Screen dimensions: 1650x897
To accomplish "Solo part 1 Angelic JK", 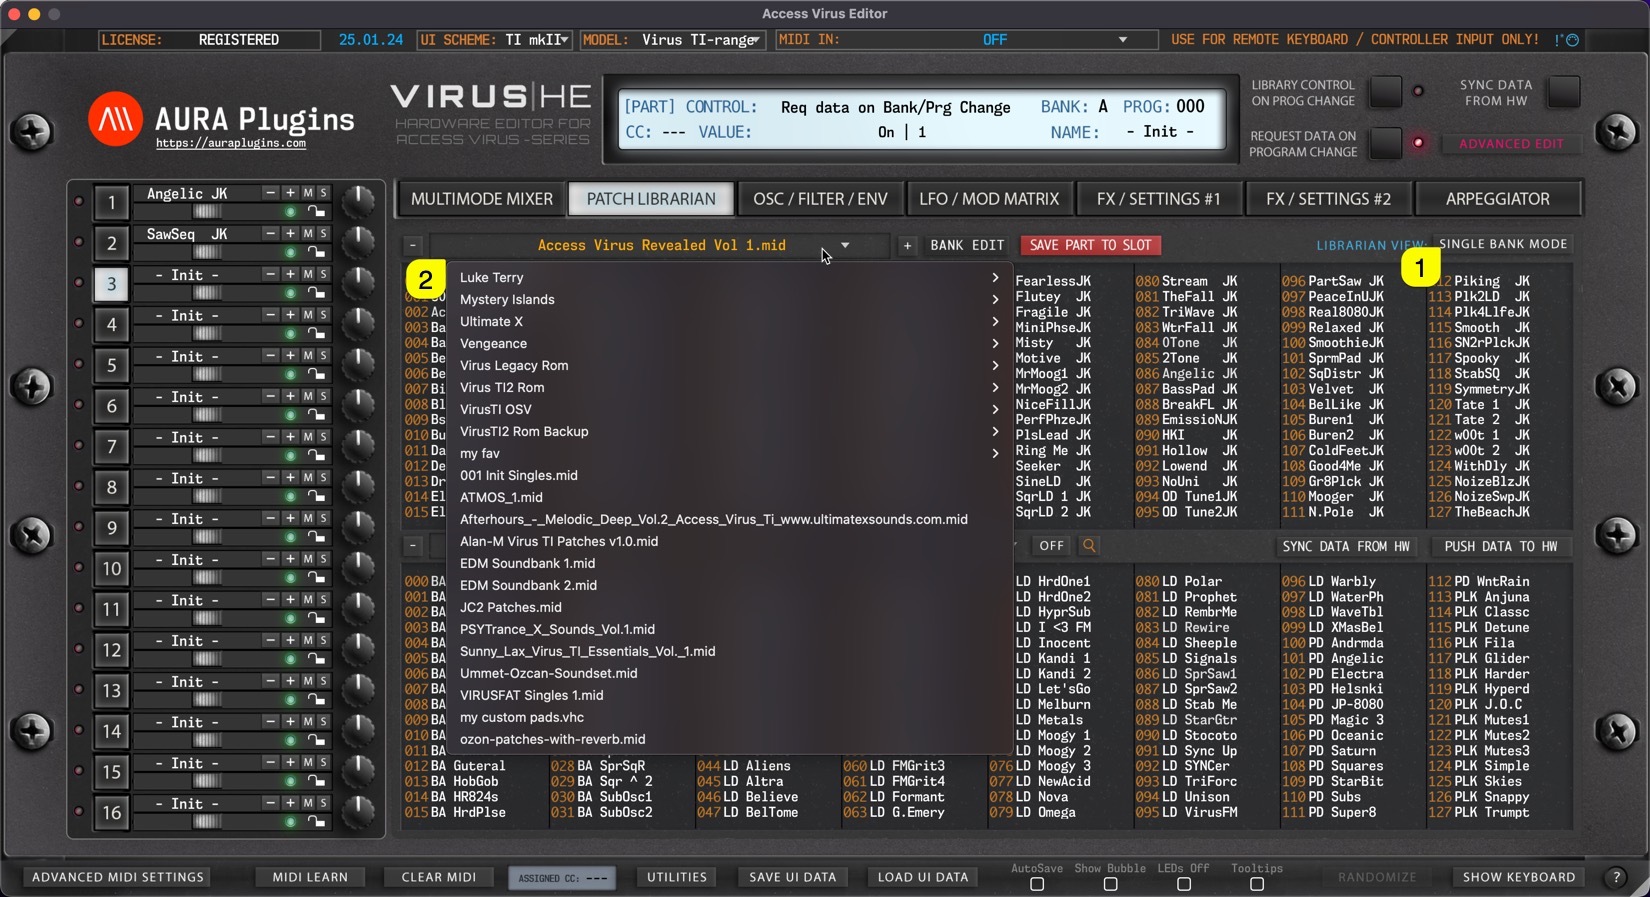I will (323, 193).
